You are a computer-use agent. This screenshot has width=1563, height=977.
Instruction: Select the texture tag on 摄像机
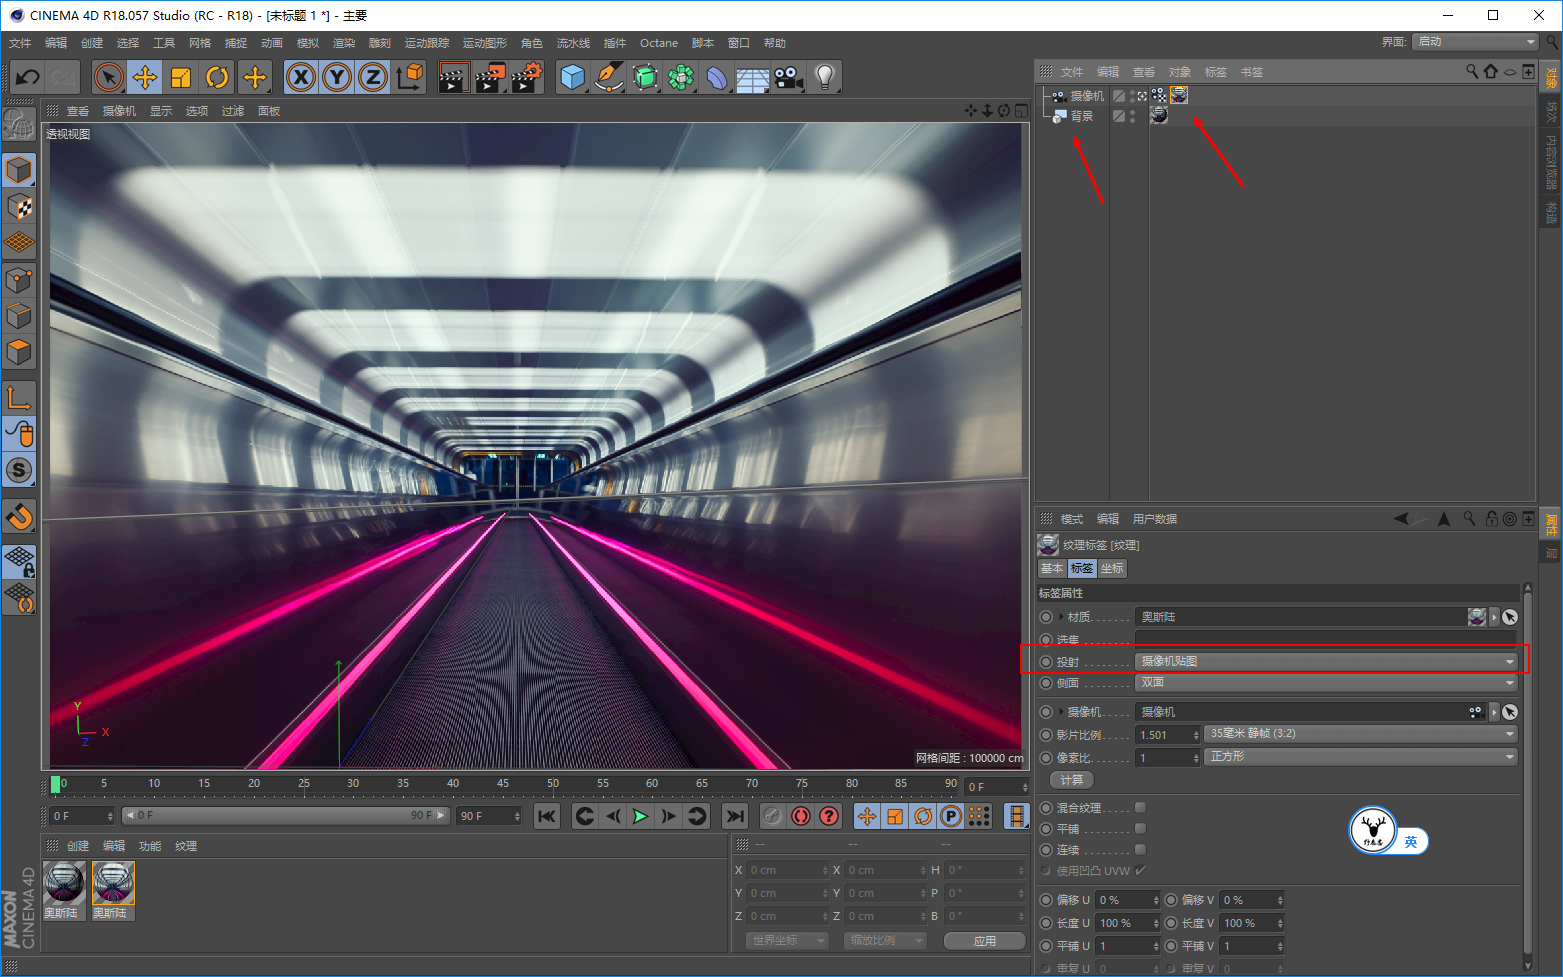(x=1179, y=95)
